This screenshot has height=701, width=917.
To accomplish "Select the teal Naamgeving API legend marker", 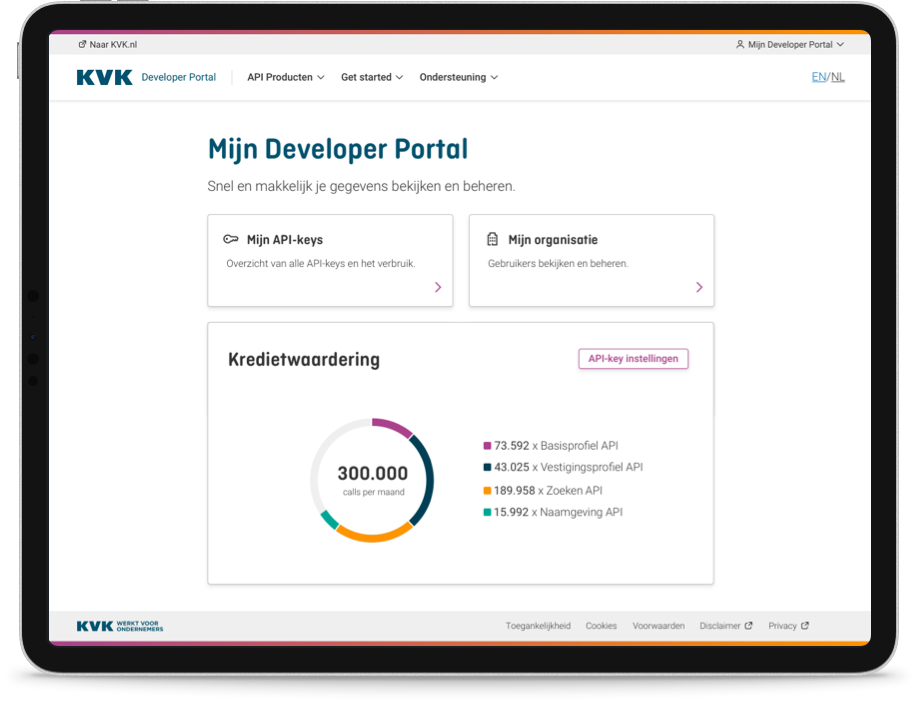I will coord(486,511).
